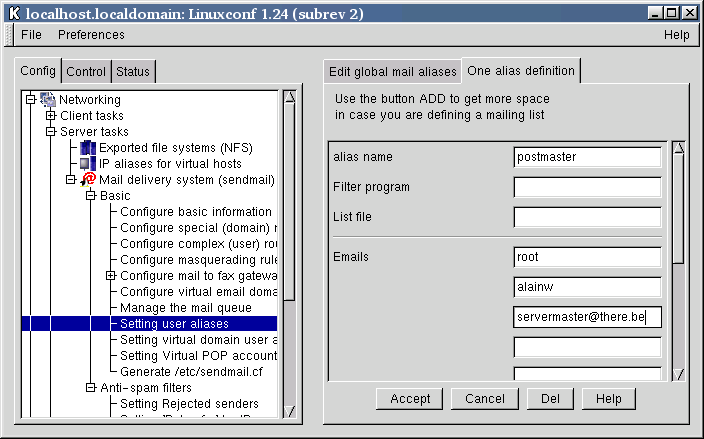Click the sendmail @ icon
Image resolution: width=704 pixels, height=439 pixels.
(88, 179)
